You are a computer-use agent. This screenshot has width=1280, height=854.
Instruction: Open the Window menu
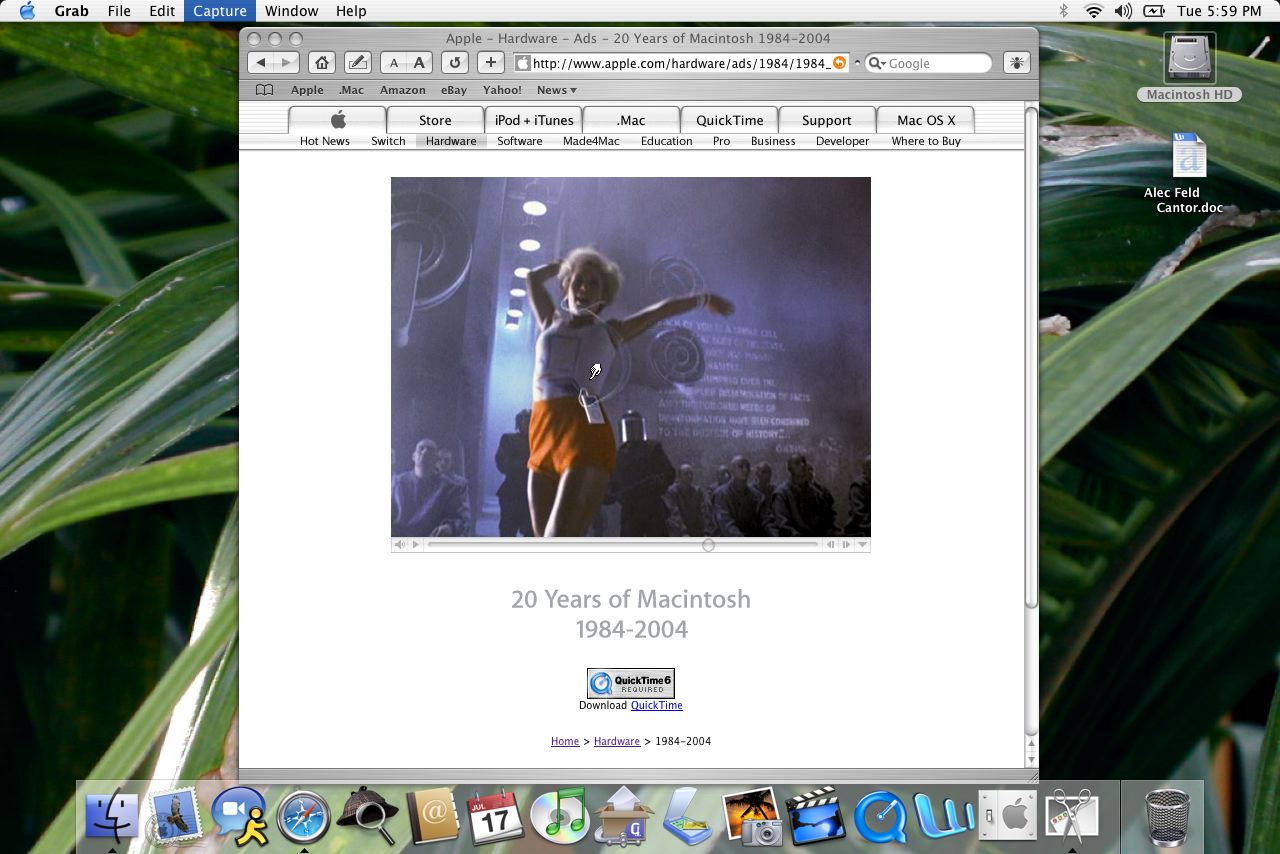[x=291, y=11]
